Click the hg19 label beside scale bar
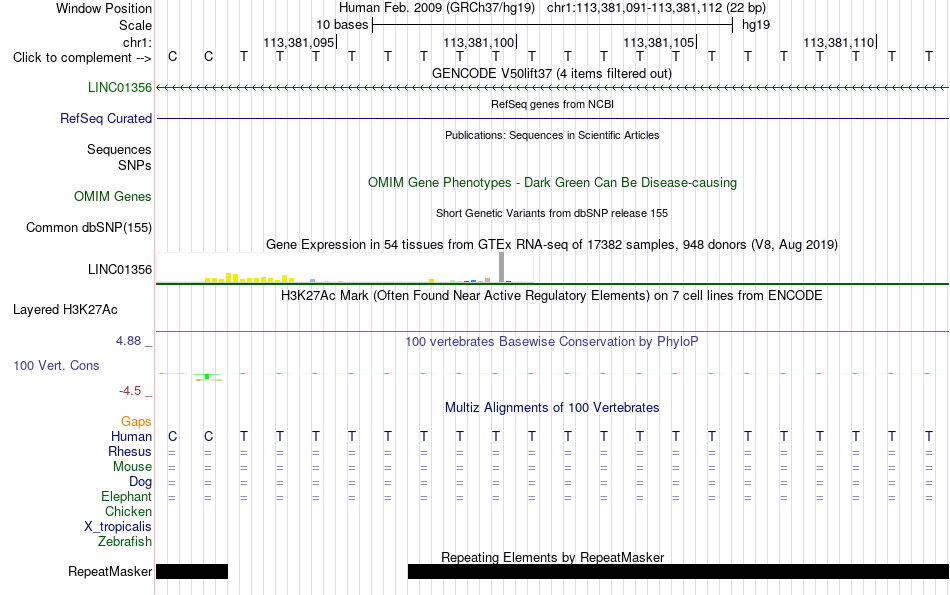950x595 pixels. pyautogui.click(x=756, y=25)
